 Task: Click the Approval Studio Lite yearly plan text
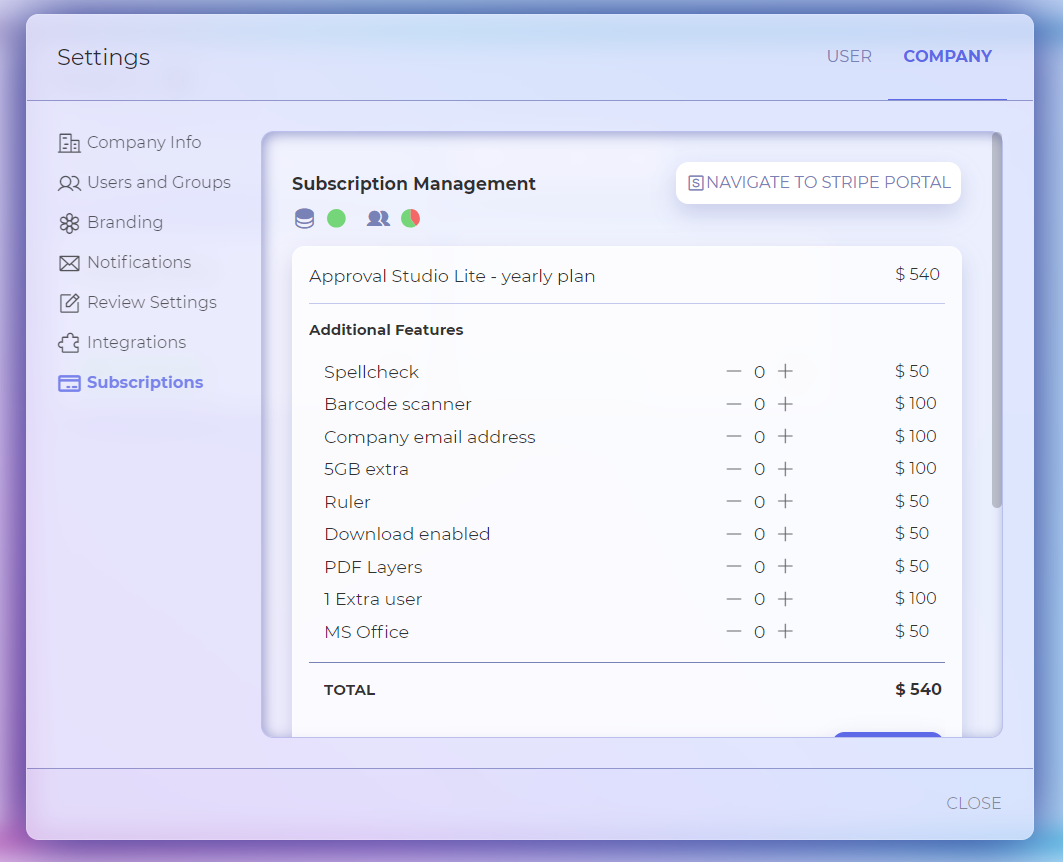tap(452, 276)
